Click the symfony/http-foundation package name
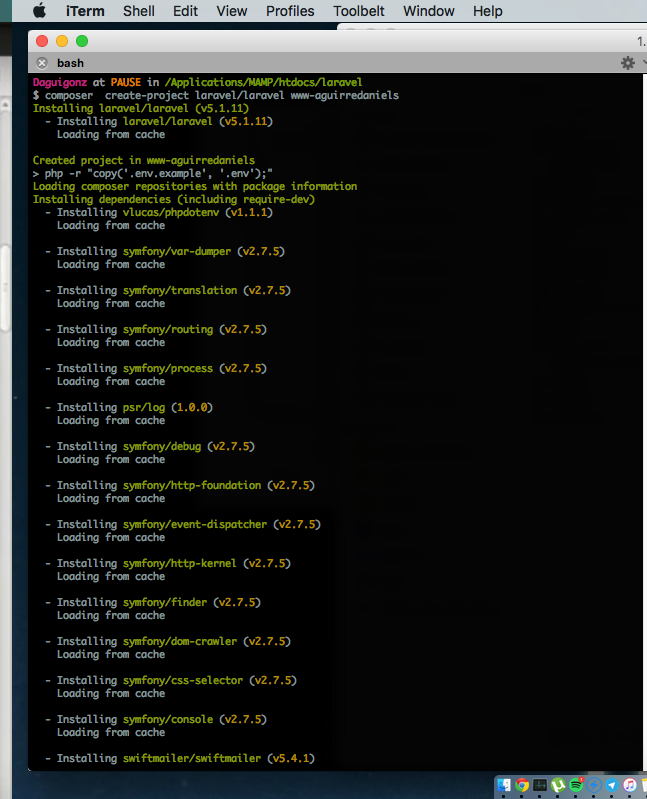This screenshot has height=799, width=647. pos(192,485)
